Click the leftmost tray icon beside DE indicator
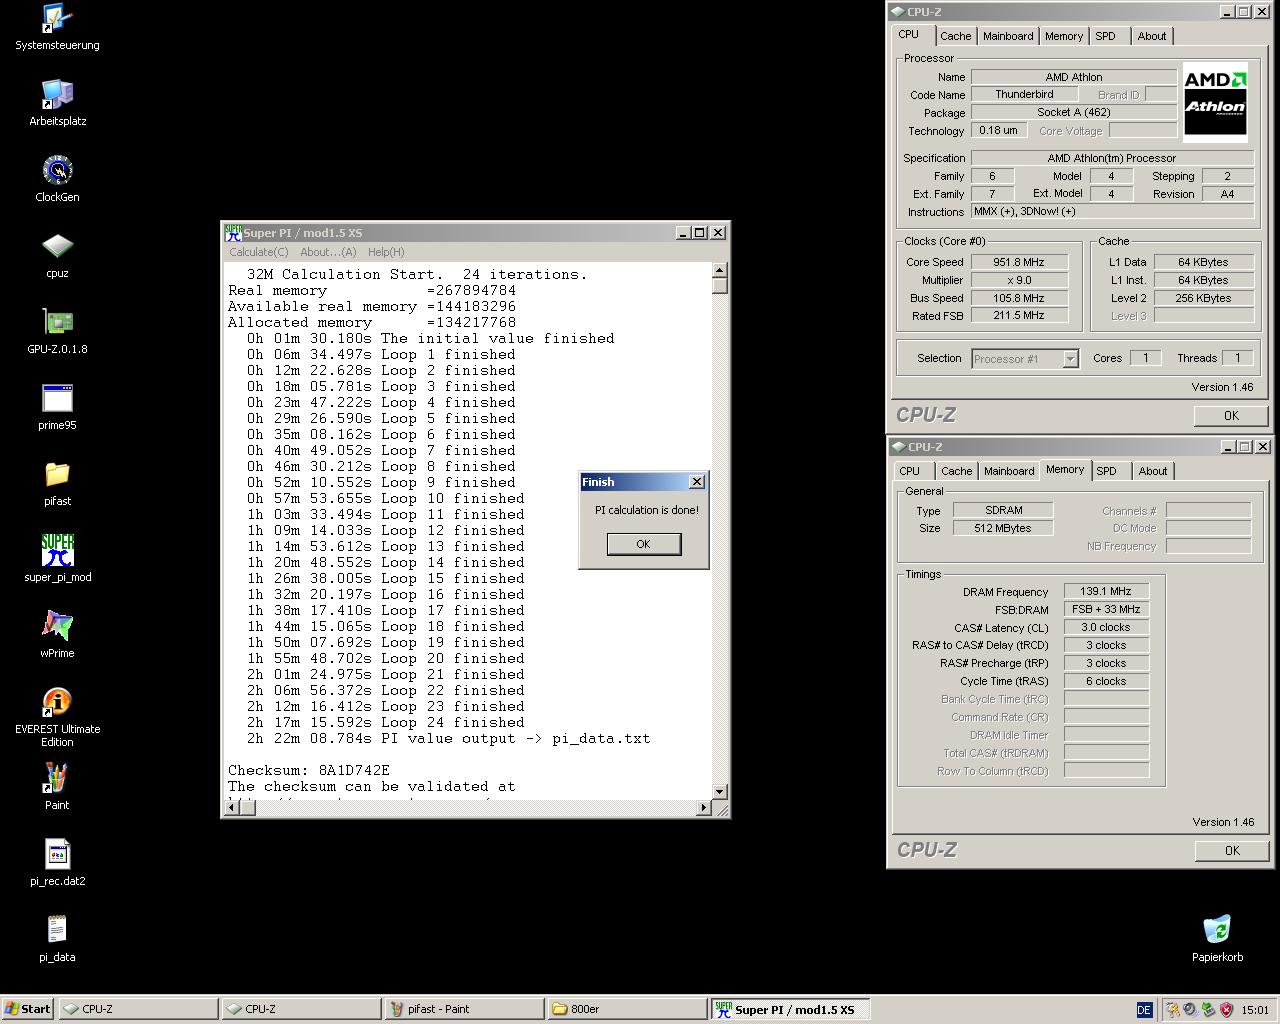 click(1172, 1010)
